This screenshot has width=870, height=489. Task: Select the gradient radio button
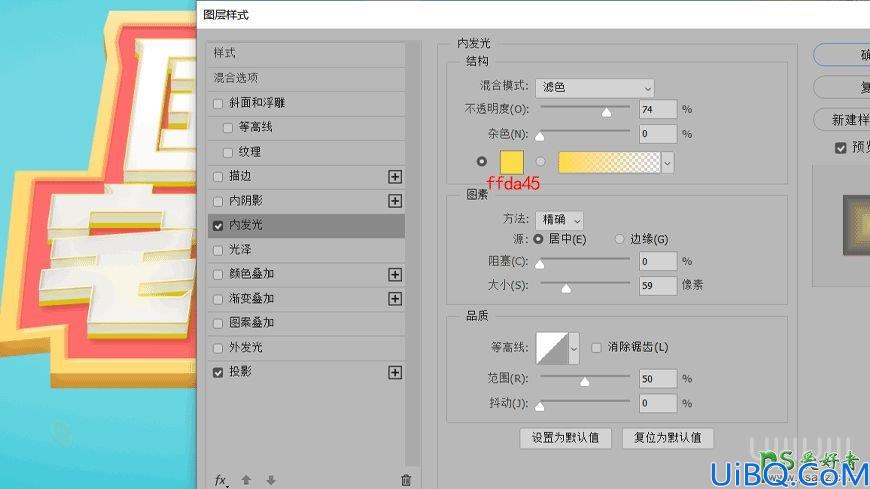pyautogui.click(x=540, y=162)
